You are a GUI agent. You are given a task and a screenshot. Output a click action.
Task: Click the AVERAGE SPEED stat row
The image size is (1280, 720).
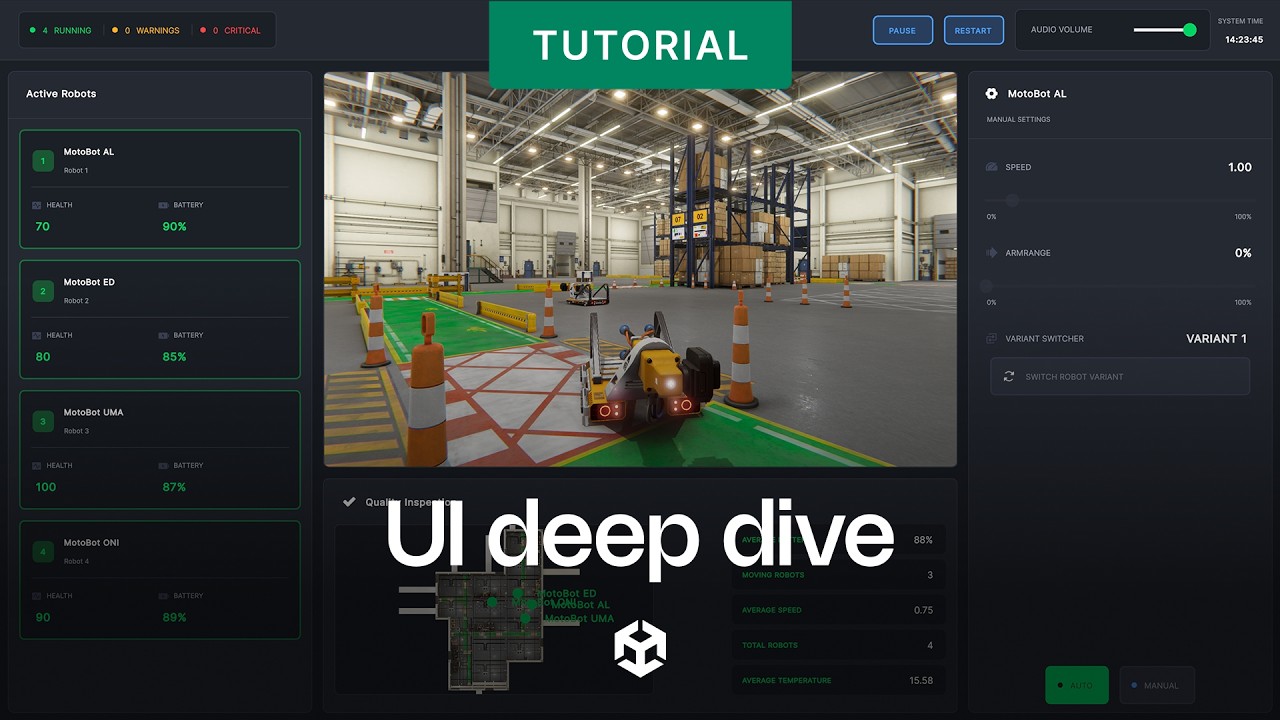click(x=838, y=610)
